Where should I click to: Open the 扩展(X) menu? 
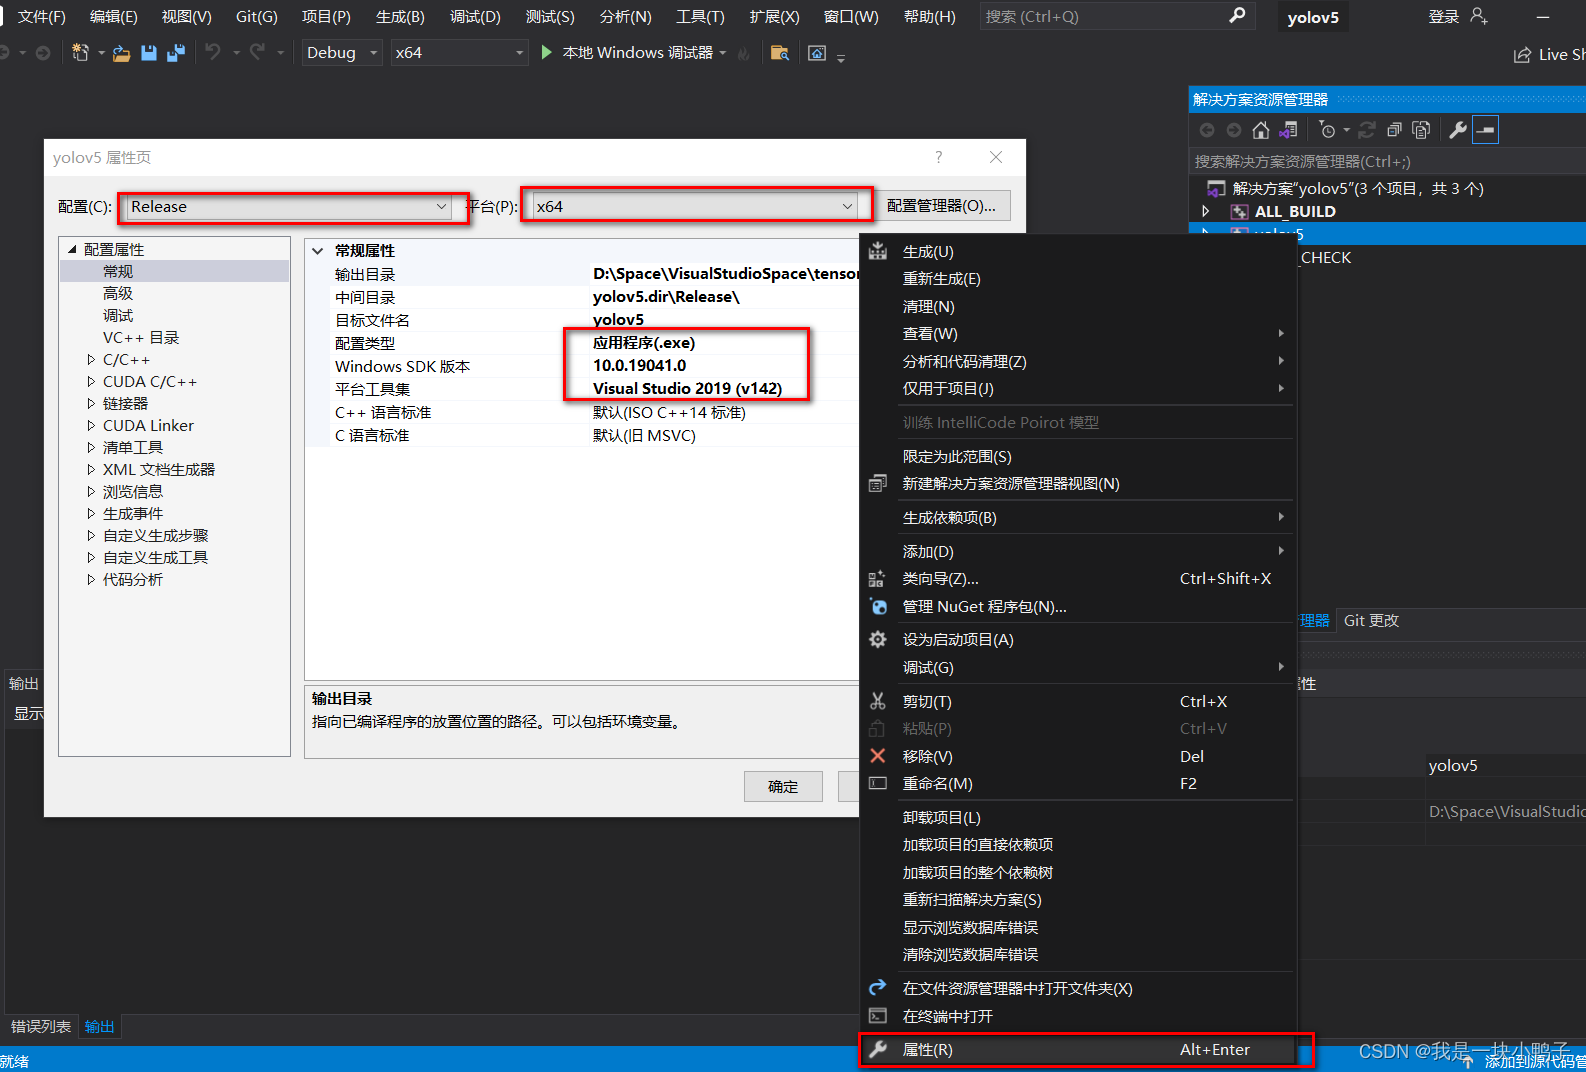[775, 16]
